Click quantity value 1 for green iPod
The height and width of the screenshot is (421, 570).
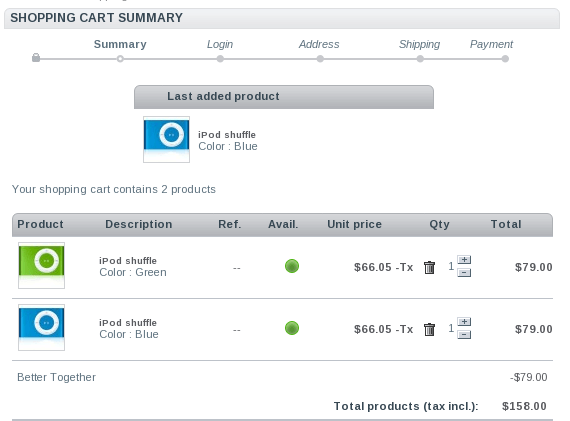pyautogui.click(x=451, y=266)
